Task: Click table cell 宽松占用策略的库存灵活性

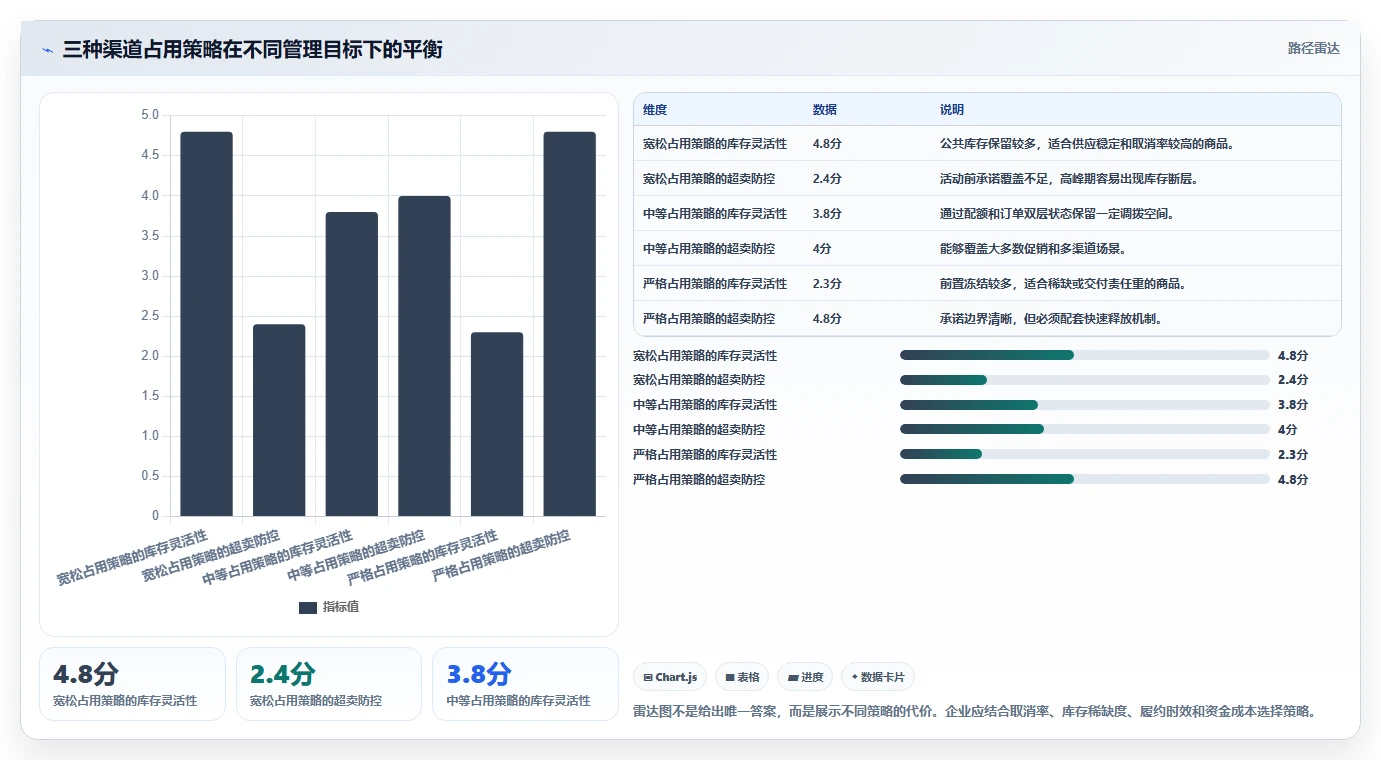Action: (715, 144)
